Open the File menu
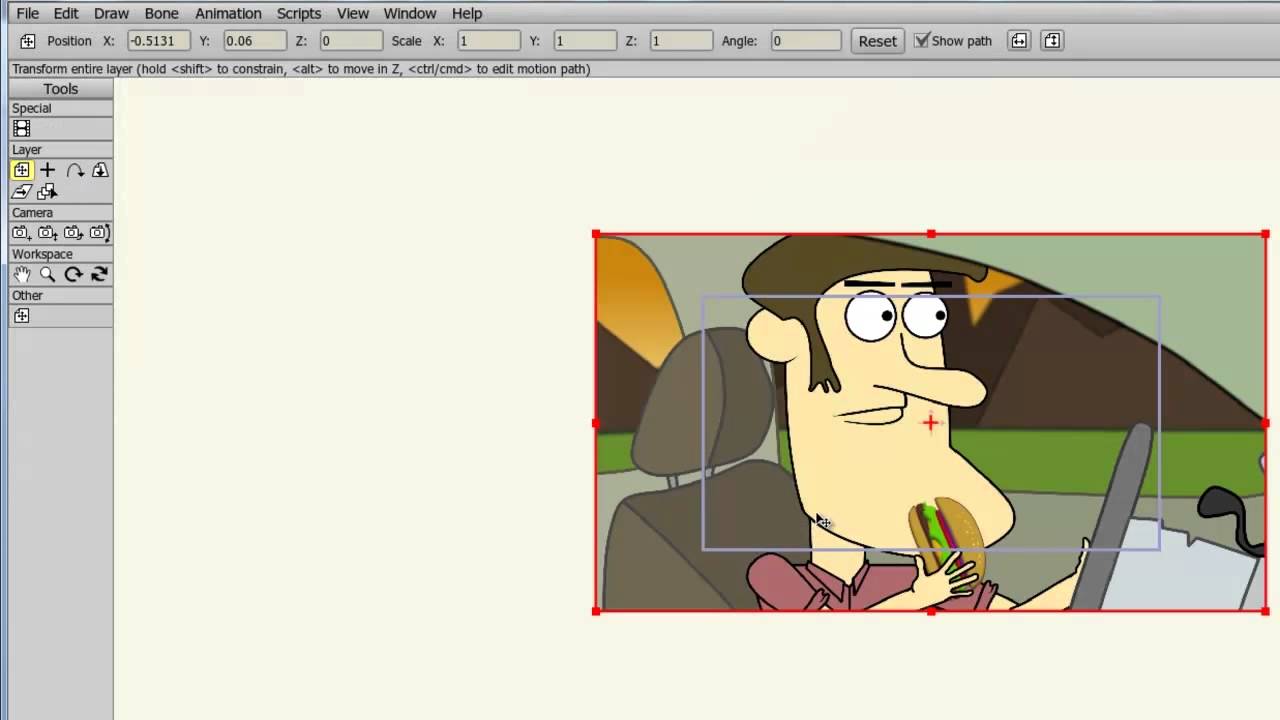The image size is (1280, 720). pyautogui.click(x=28, y=13)
